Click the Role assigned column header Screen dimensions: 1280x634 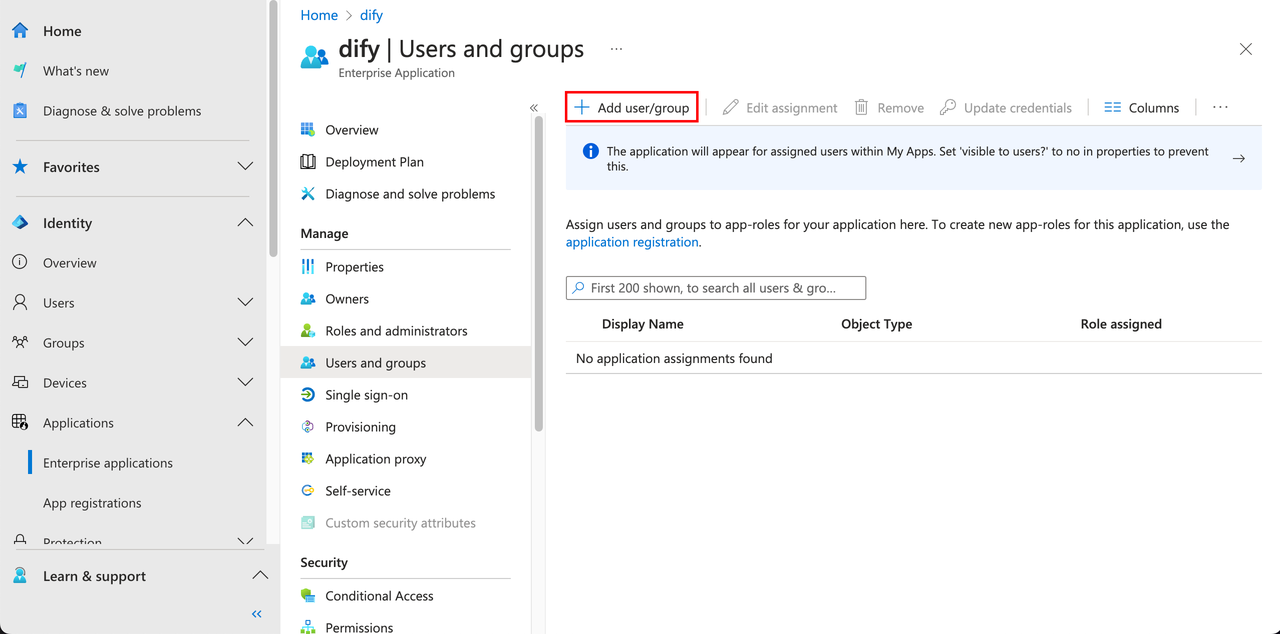pos(1121,324)
